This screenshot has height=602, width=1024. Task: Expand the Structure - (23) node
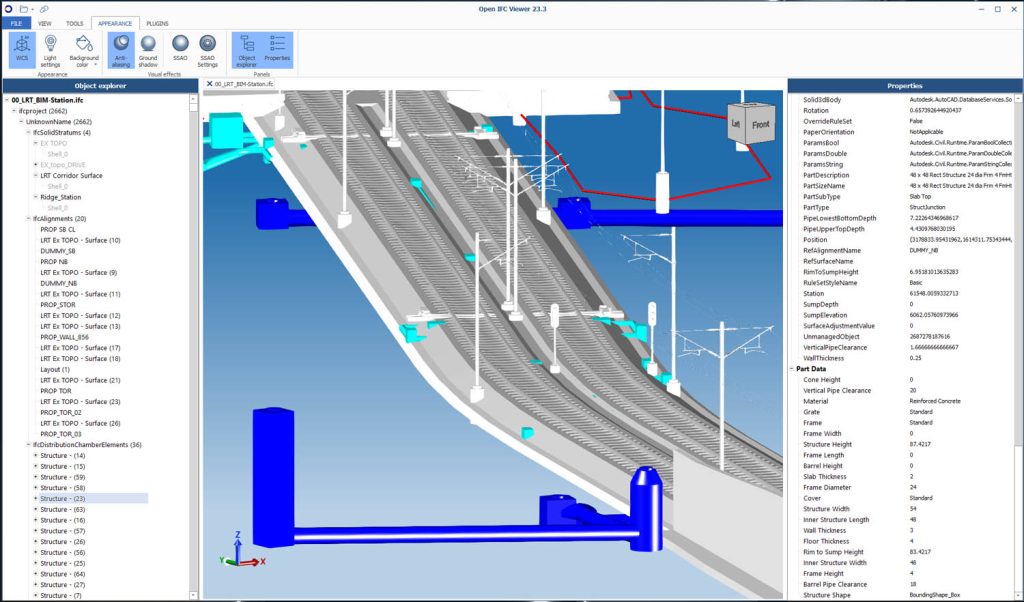pos(36,498)
